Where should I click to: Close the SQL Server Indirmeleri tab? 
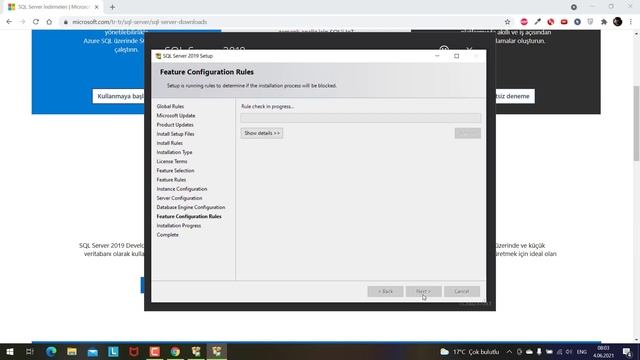pyautogui.click(x=97, y=7)
